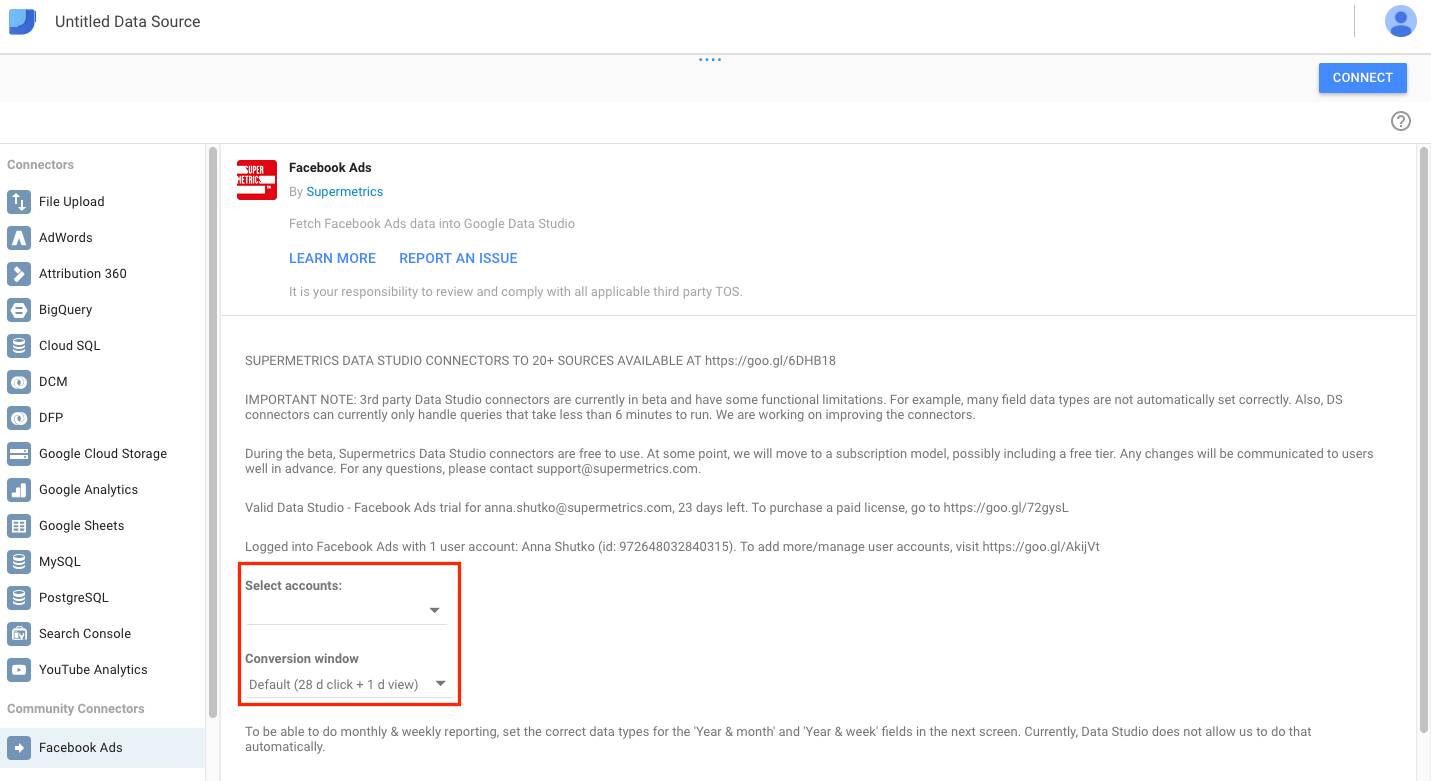Click the 'Conversion window' label
This screenshot has width=1431, height=781.
coord(302,659)
